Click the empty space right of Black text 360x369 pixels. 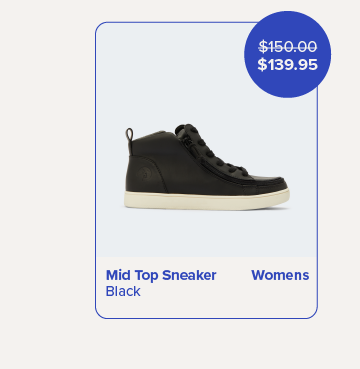(227, 293)
